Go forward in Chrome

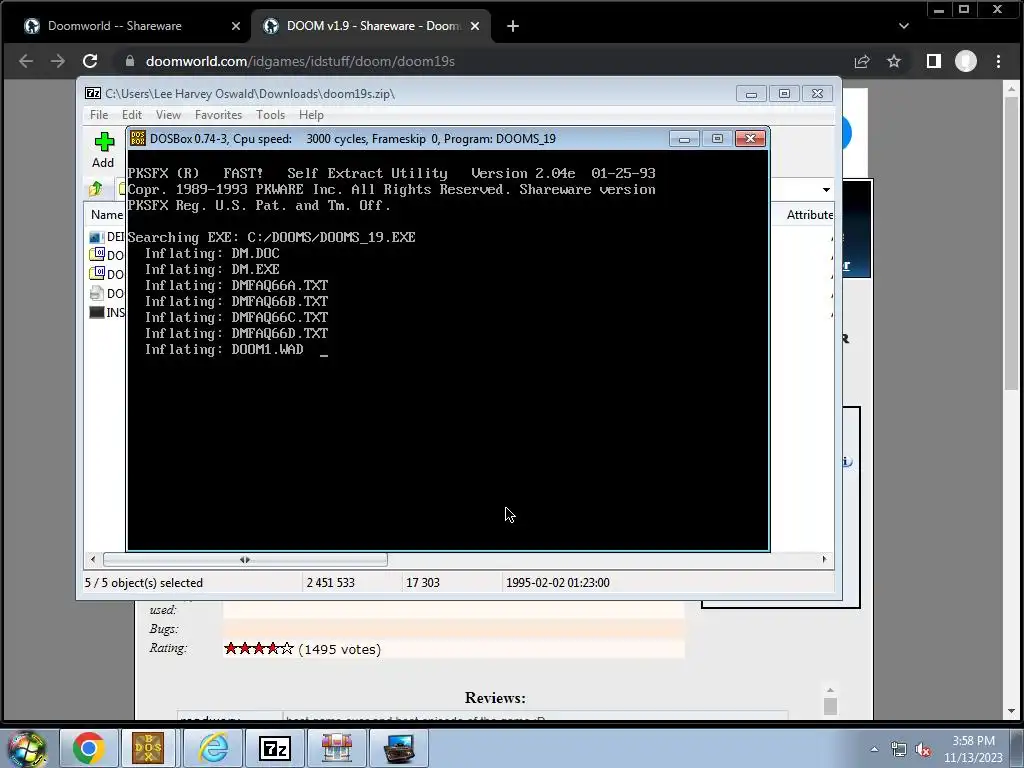point(58,61)
